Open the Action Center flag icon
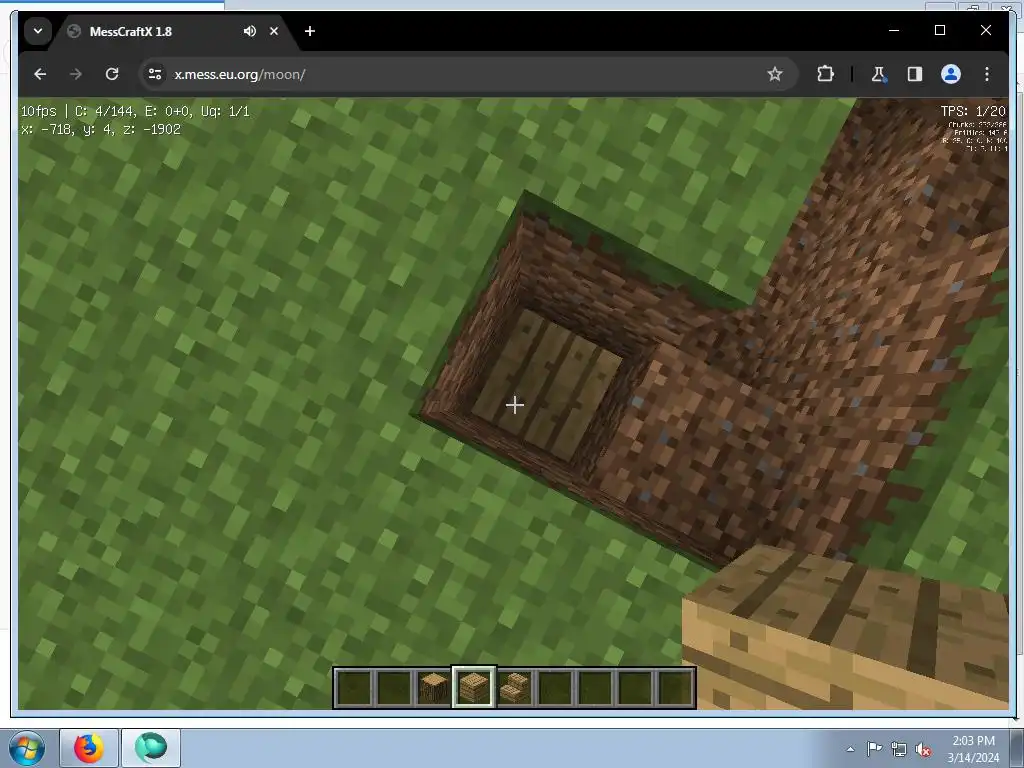The width and height of the screenshot is (1024, 768). (874, 749)
